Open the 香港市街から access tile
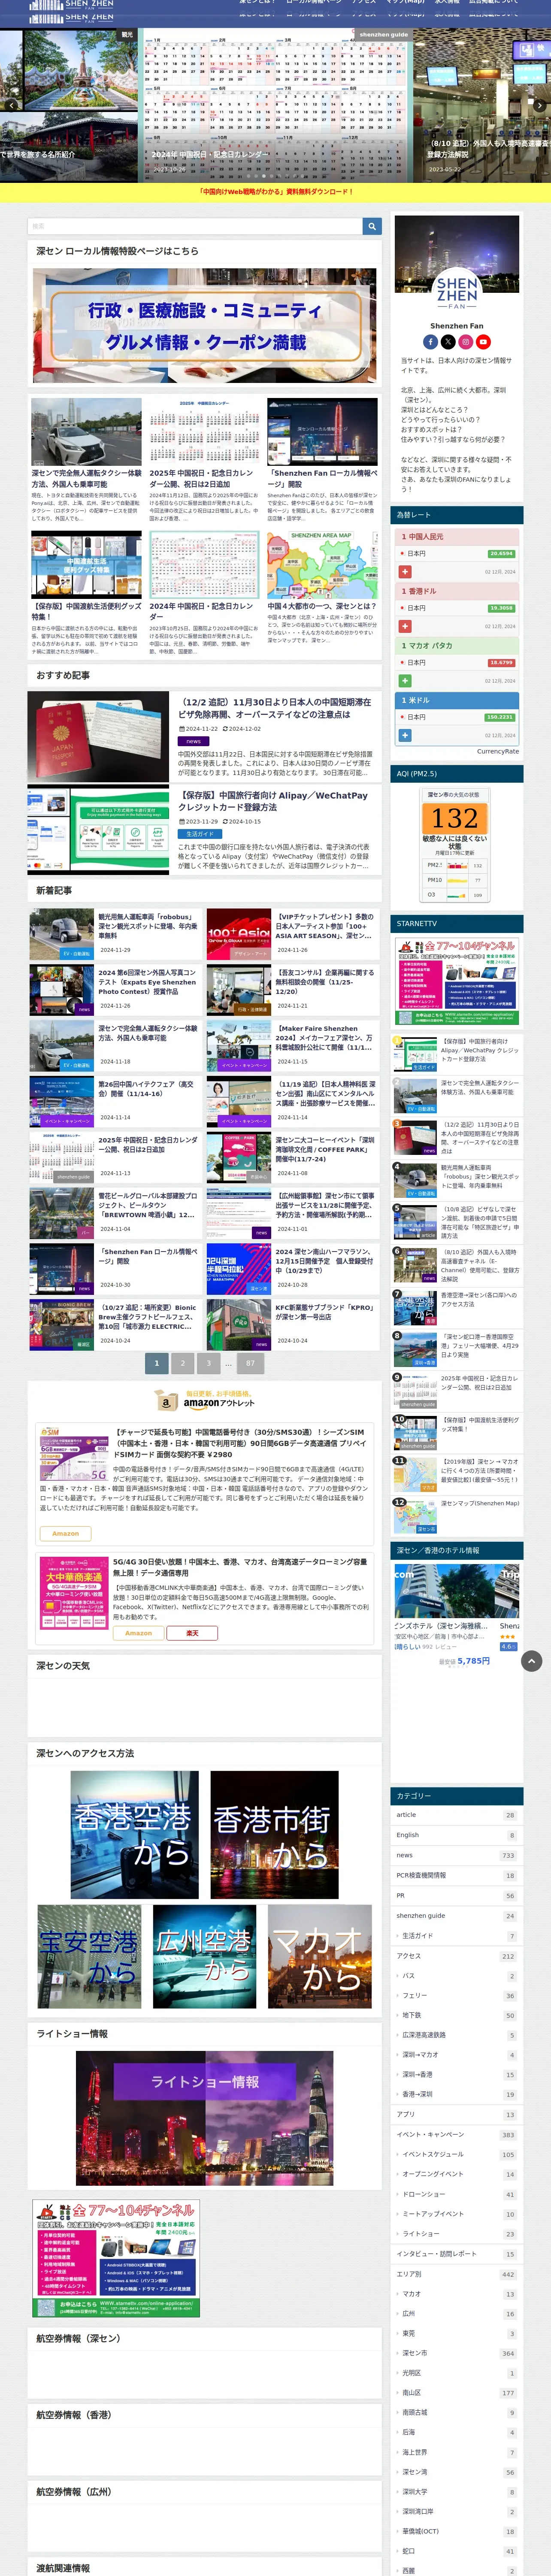551x2576 pixels. coord(274,1835)
